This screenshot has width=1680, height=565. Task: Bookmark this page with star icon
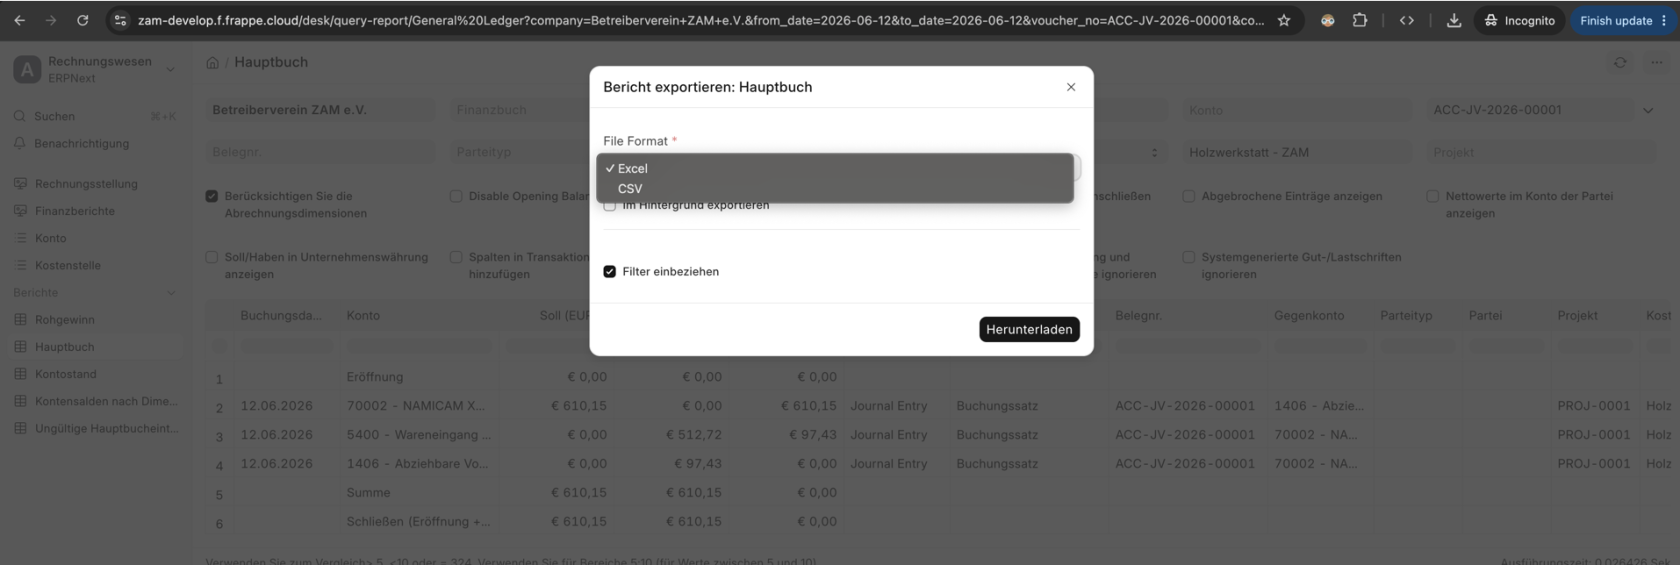click(1284, 20)
